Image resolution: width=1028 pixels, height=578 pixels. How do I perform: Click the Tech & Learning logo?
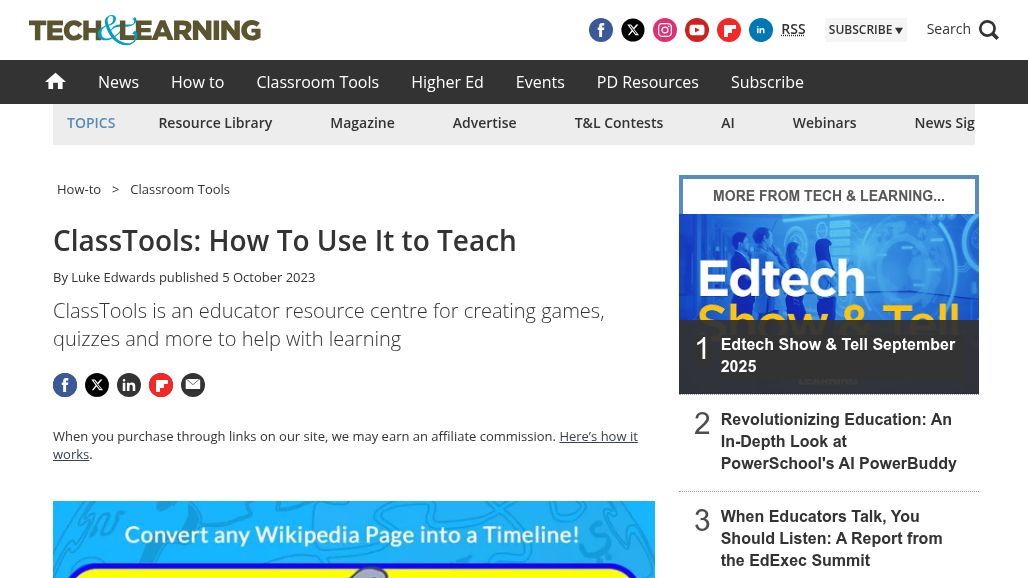145,30
